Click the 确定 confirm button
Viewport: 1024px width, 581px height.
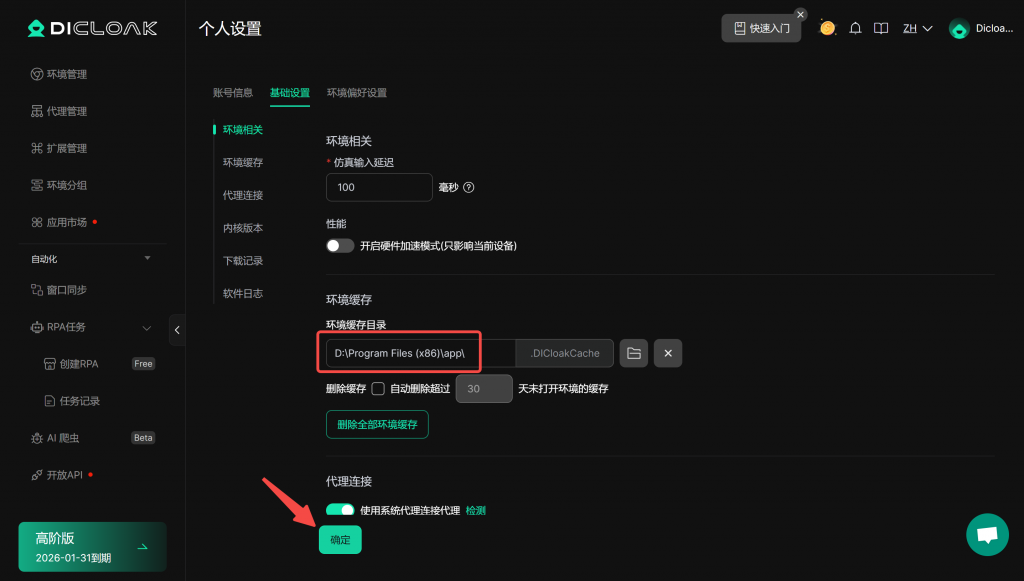click(340, 540)
